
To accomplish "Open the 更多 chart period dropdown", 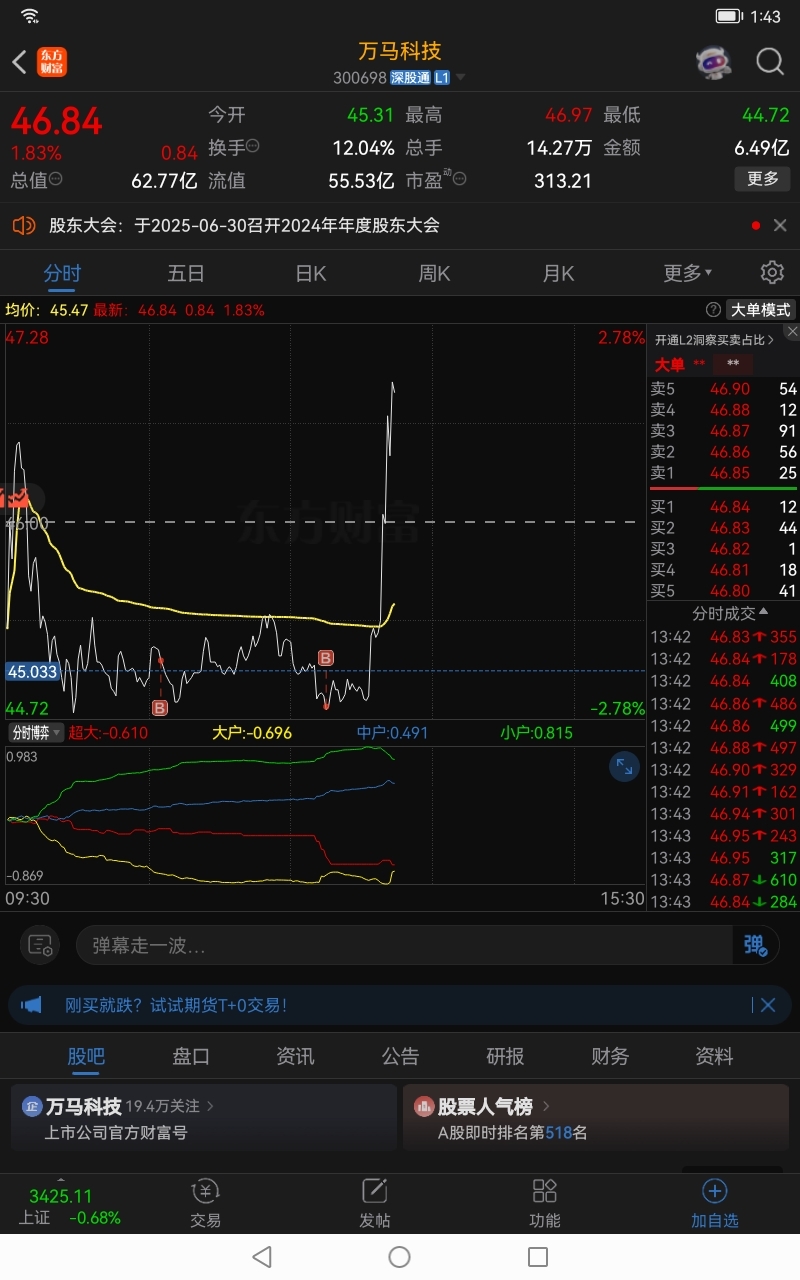I will [688, 273].
